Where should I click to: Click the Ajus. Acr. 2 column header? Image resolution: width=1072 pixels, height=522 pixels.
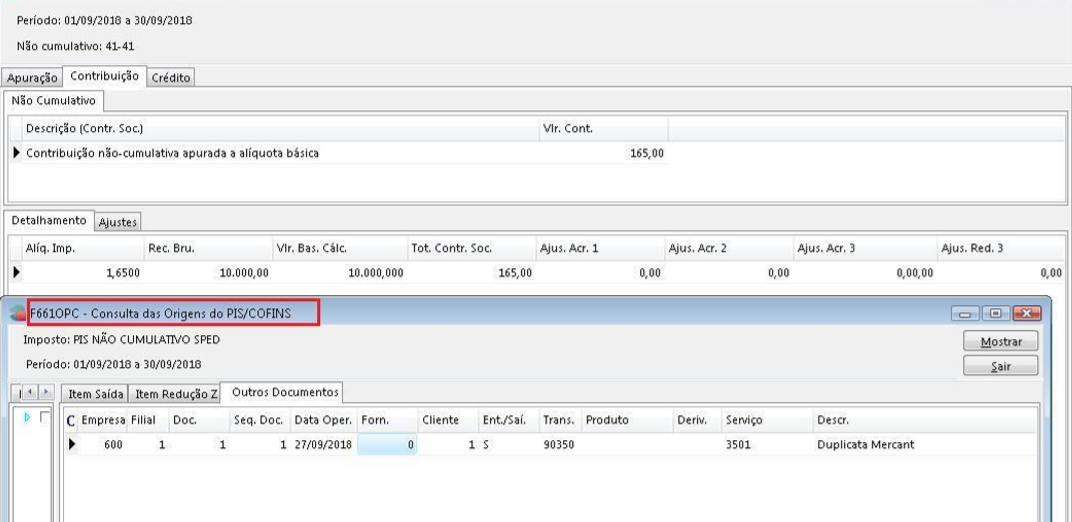pos(728,248)
